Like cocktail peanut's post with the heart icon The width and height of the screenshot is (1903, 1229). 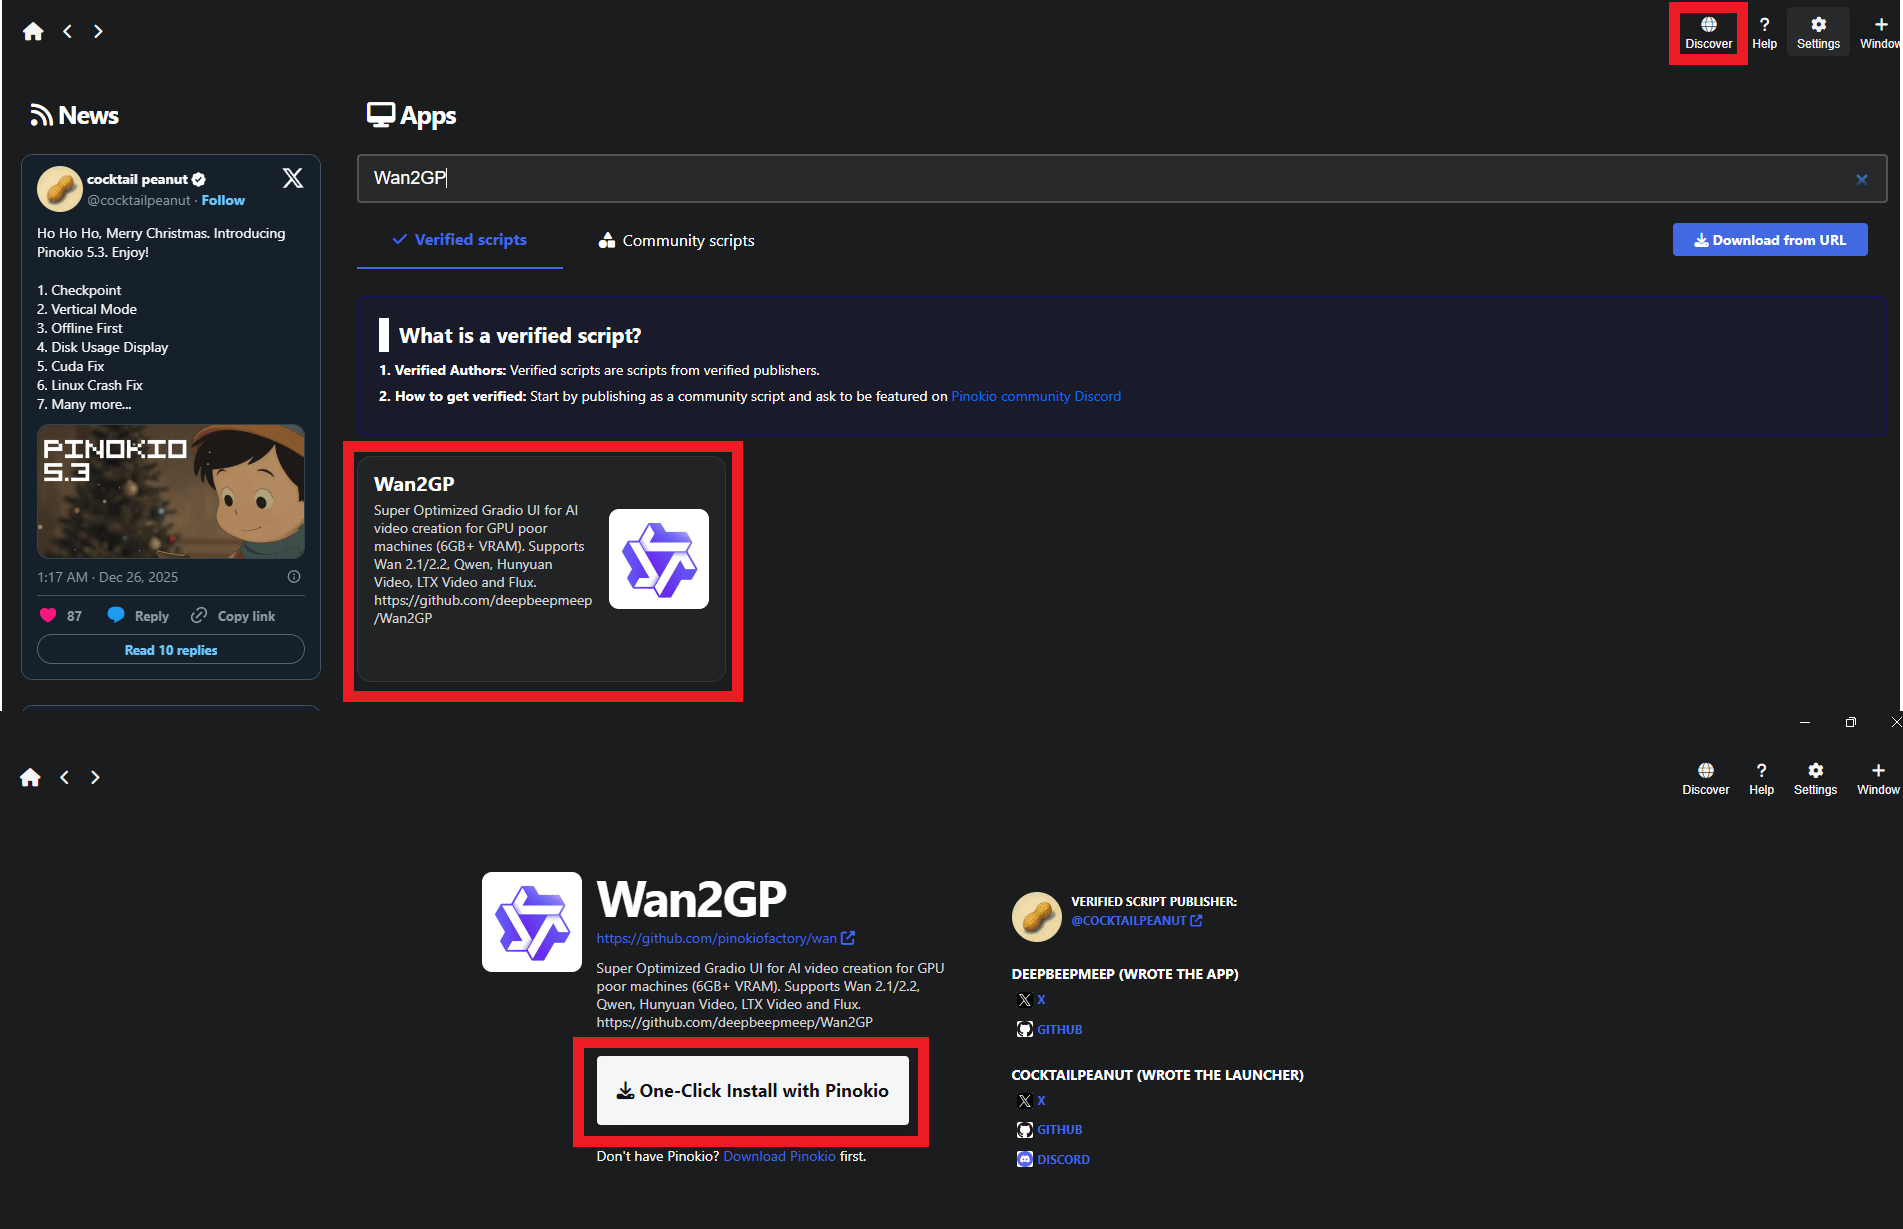[x=48, y=615]
